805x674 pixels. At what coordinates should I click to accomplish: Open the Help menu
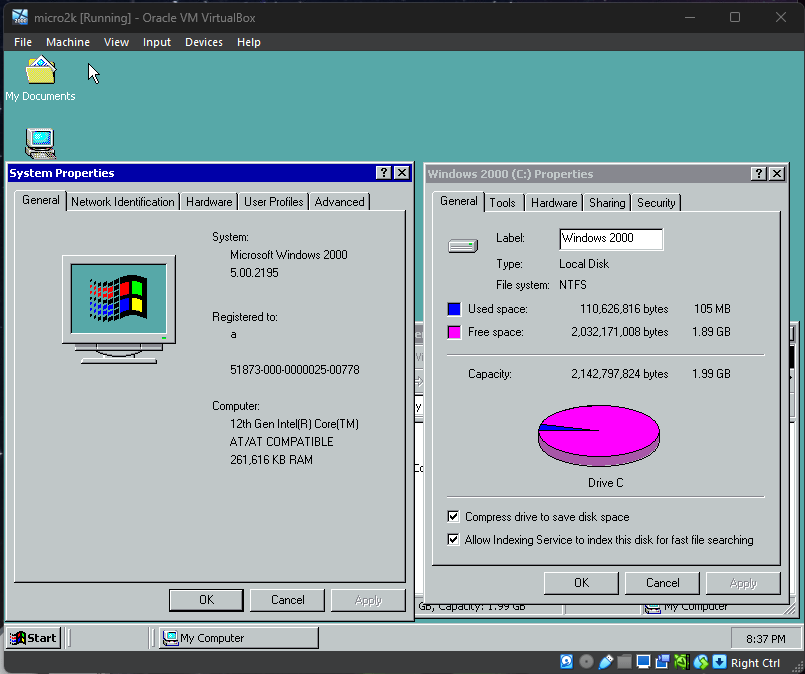click(248, 42)
